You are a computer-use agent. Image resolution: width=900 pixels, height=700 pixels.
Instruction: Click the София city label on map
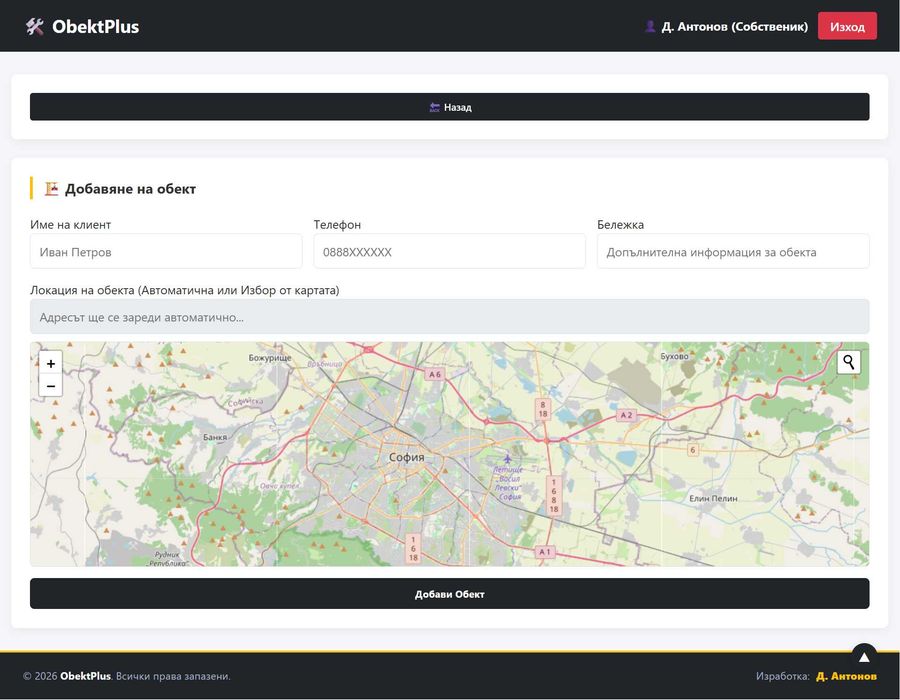tap(406, 457)
